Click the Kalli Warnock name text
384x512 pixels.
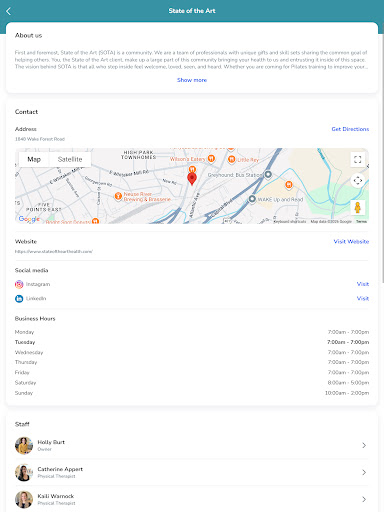[x=56, y=496]
